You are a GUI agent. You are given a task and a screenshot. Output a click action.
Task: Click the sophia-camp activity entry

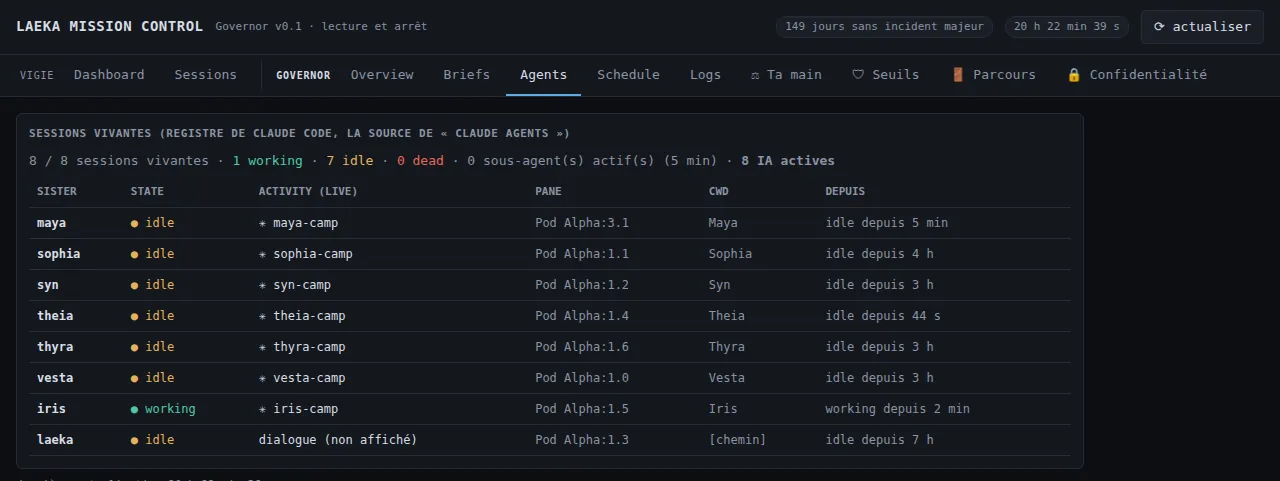305,254
